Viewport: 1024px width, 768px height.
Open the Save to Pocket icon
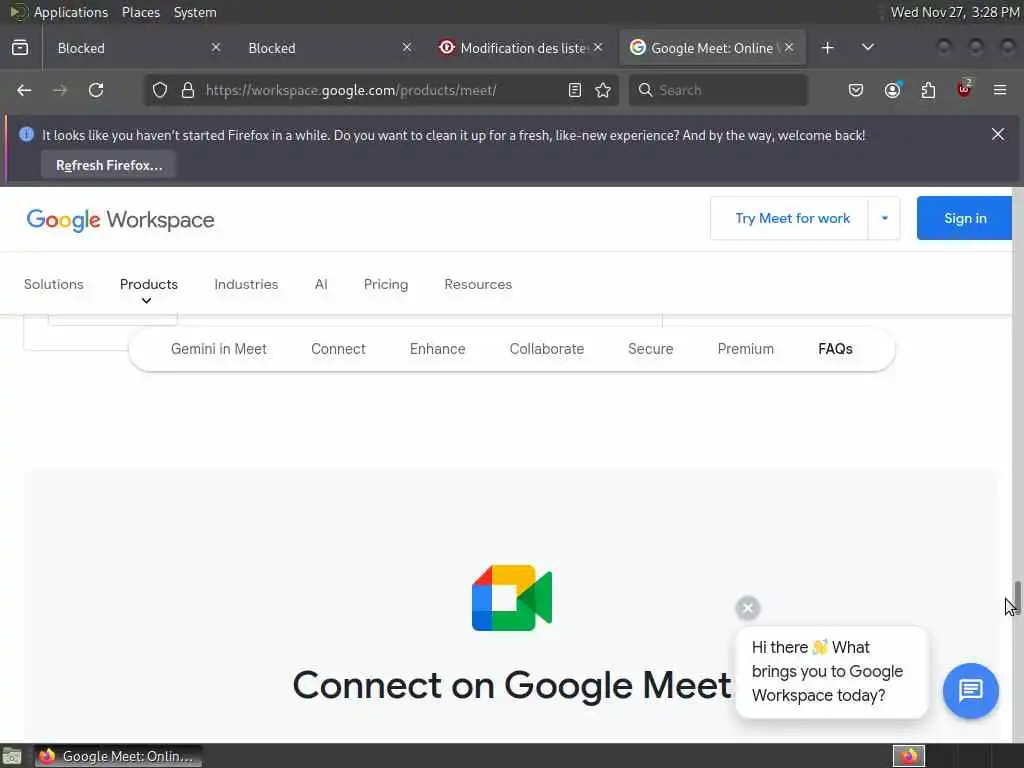coord(856,90)
